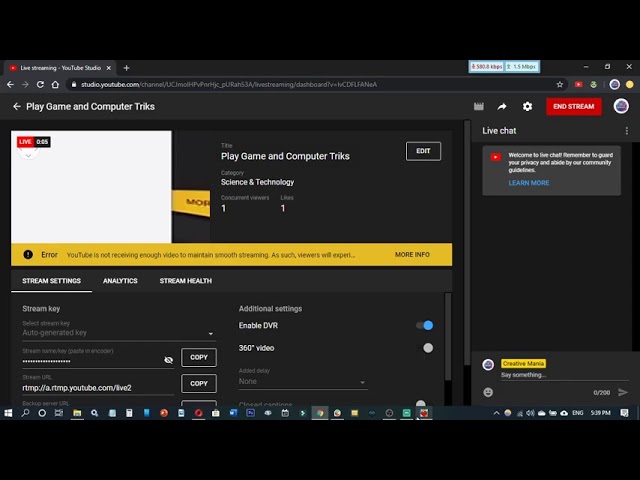640x480 pixels.
Task: Click the Creative Mania username in chat
Action: point(523,363)
